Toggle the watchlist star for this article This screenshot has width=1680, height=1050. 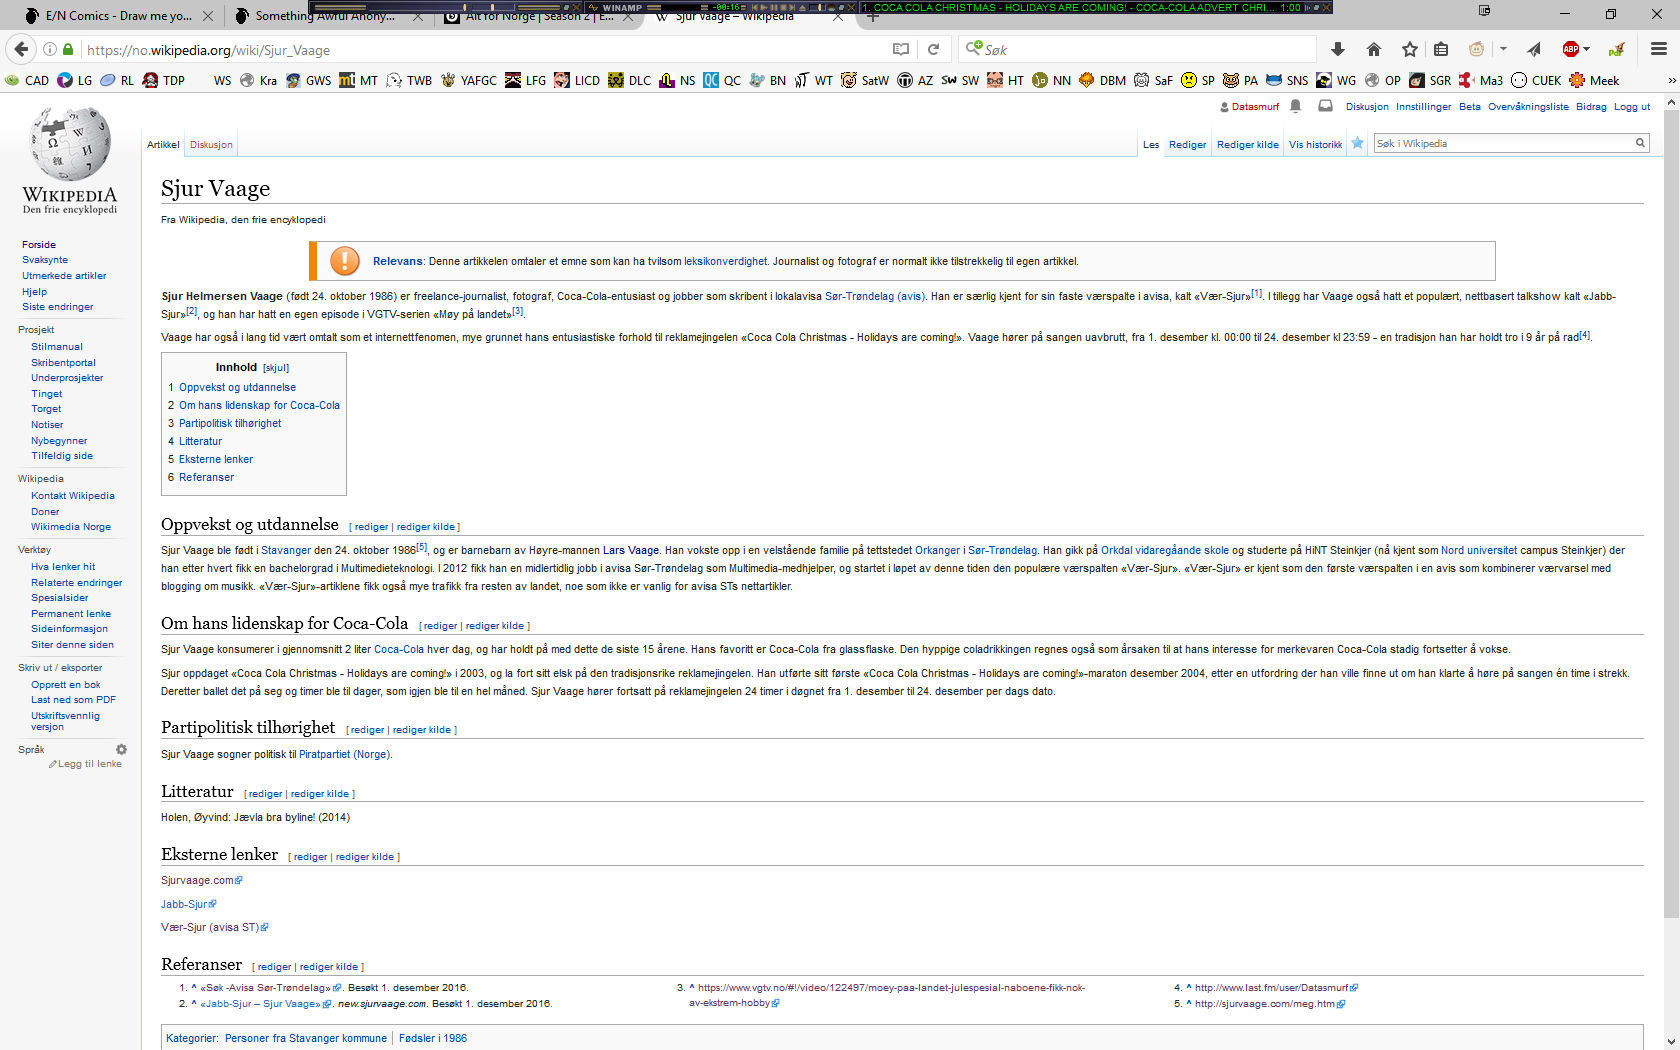coord(1357,143)
